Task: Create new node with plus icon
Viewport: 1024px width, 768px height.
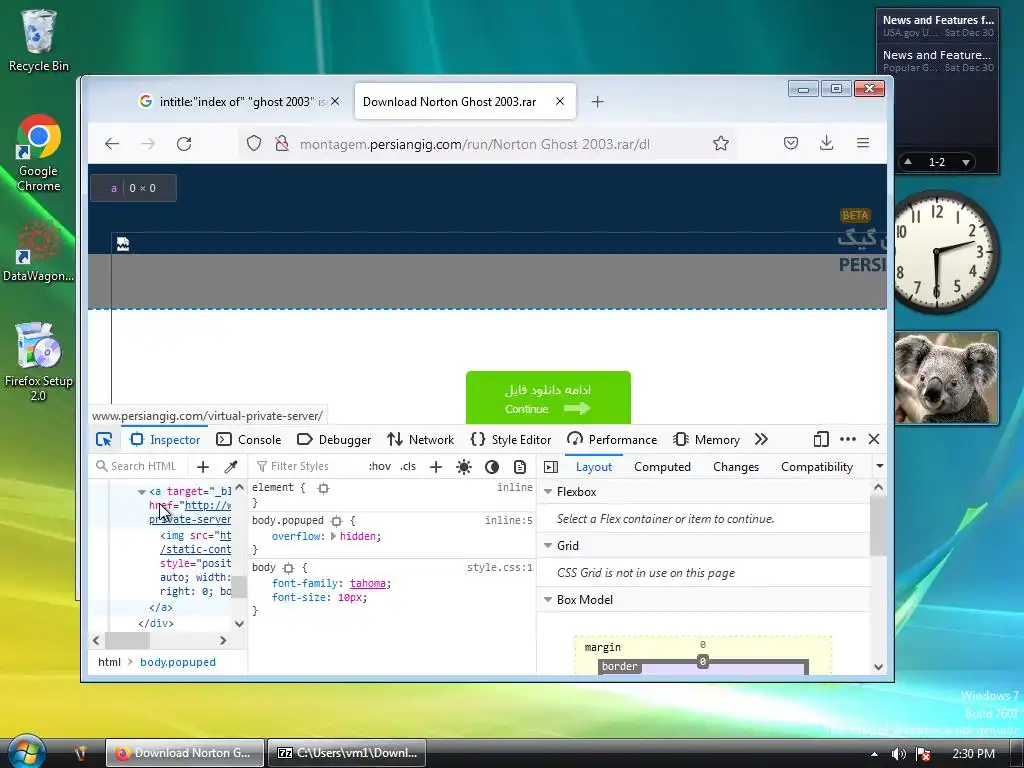Action: [203, 467]
